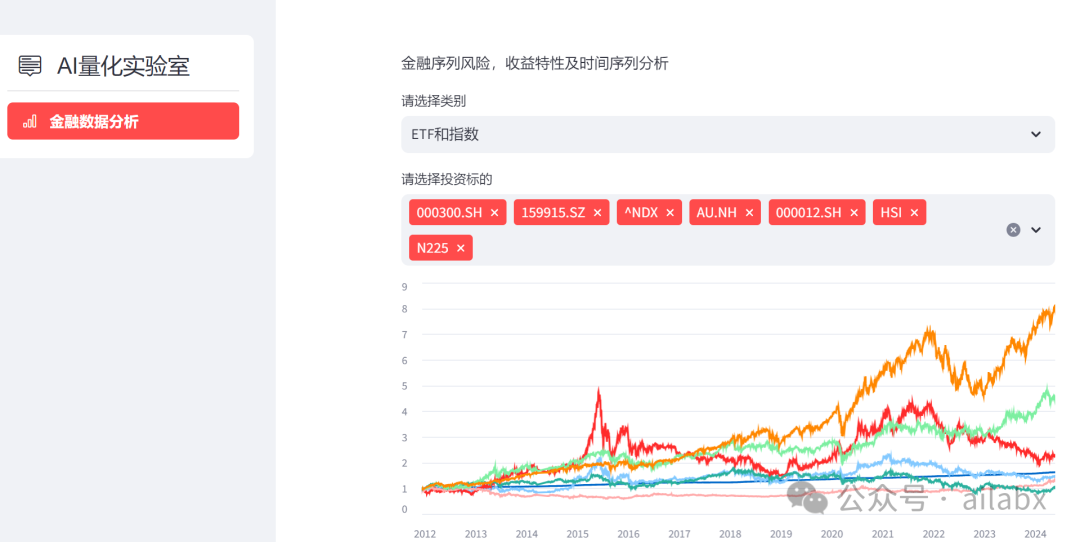Click the 请选择类别 label
Image resolution: width=1080 pixels, height=542 pixels.
point(433,101)
